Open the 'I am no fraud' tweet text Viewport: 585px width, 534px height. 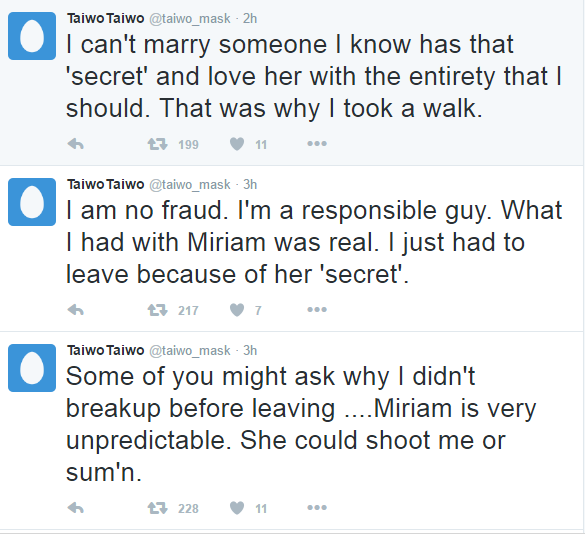314,242
